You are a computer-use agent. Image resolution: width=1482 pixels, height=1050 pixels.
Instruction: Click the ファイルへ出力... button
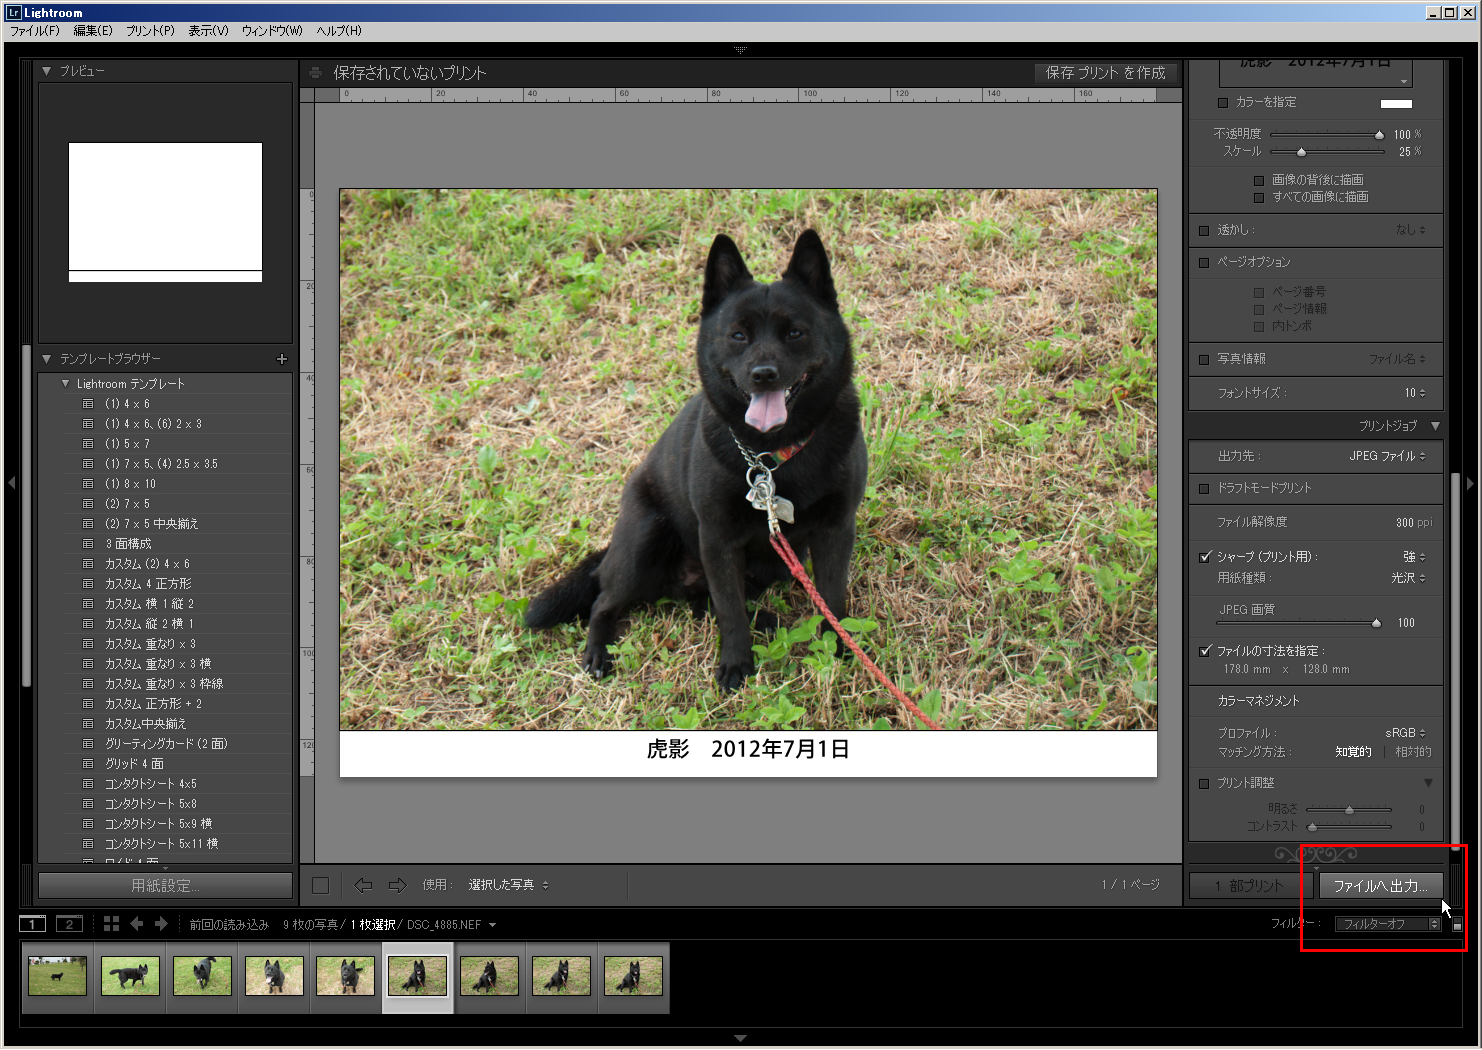[x=1380, y=886]
